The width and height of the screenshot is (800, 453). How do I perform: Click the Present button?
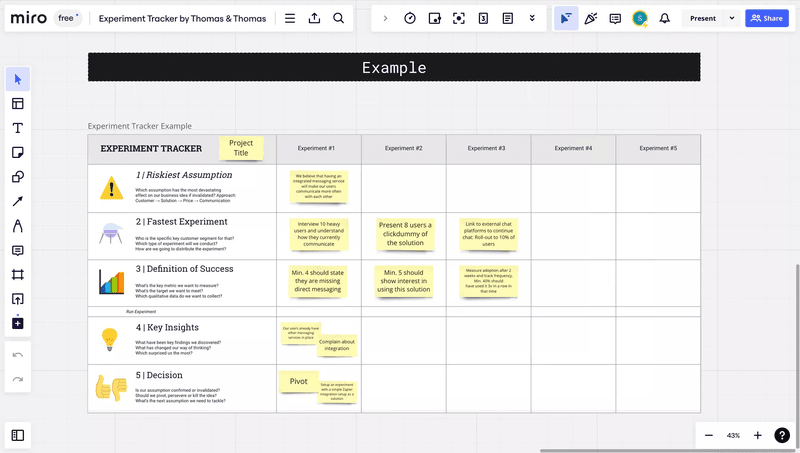click(703, 18)
